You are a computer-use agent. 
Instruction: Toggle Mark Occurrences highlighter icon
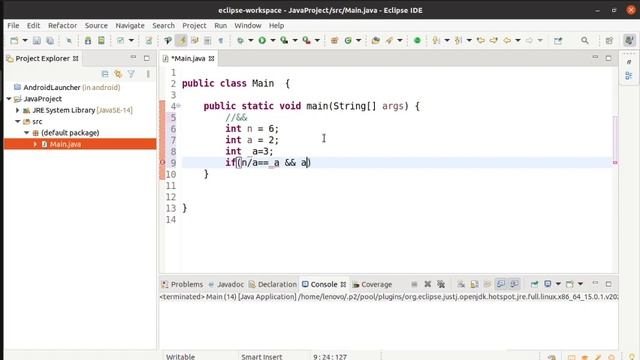click(181, 40)
